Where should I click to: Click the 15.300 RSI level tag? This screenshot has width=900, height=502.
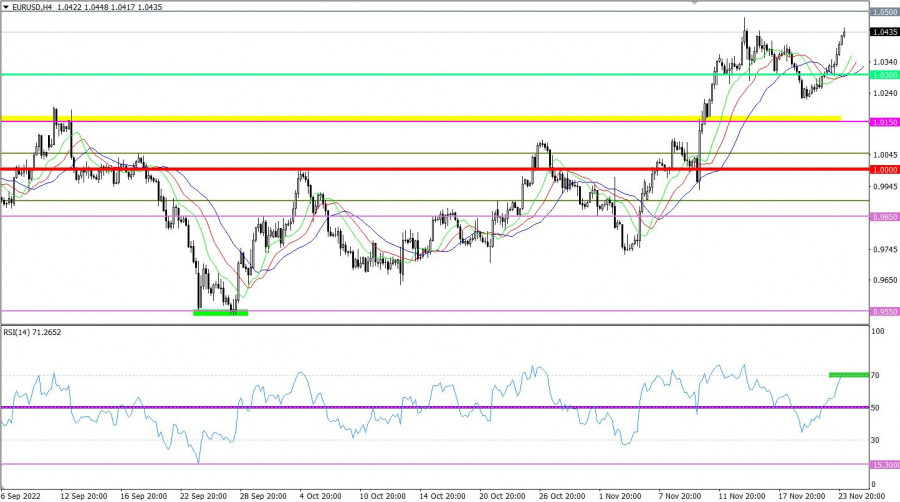point(884,465)
